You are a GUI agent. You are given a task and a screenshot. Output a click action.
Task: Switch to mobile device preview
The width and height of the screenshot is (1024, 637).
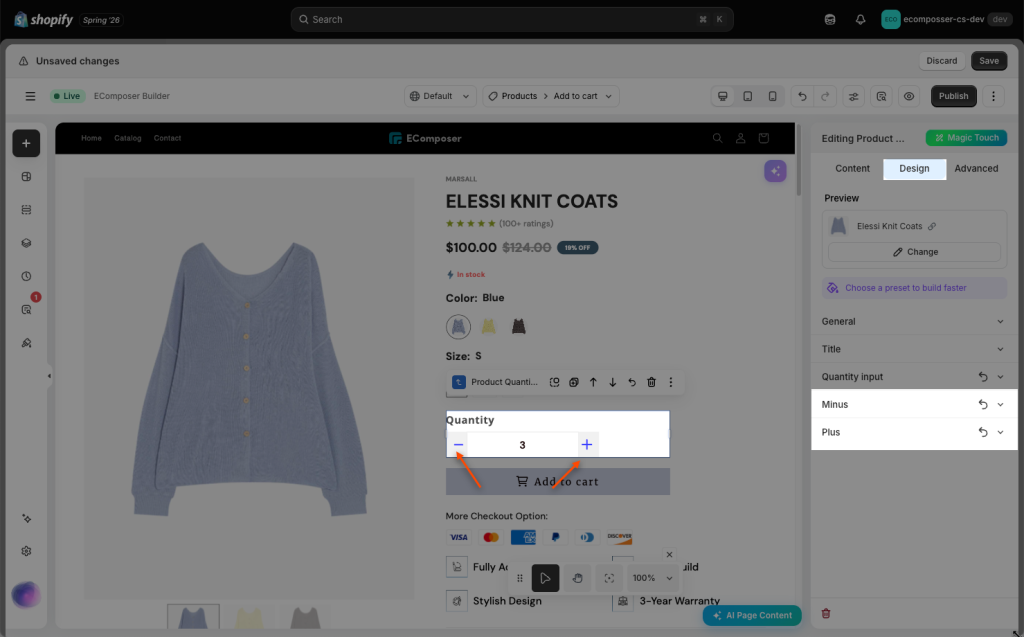point(773,96)
